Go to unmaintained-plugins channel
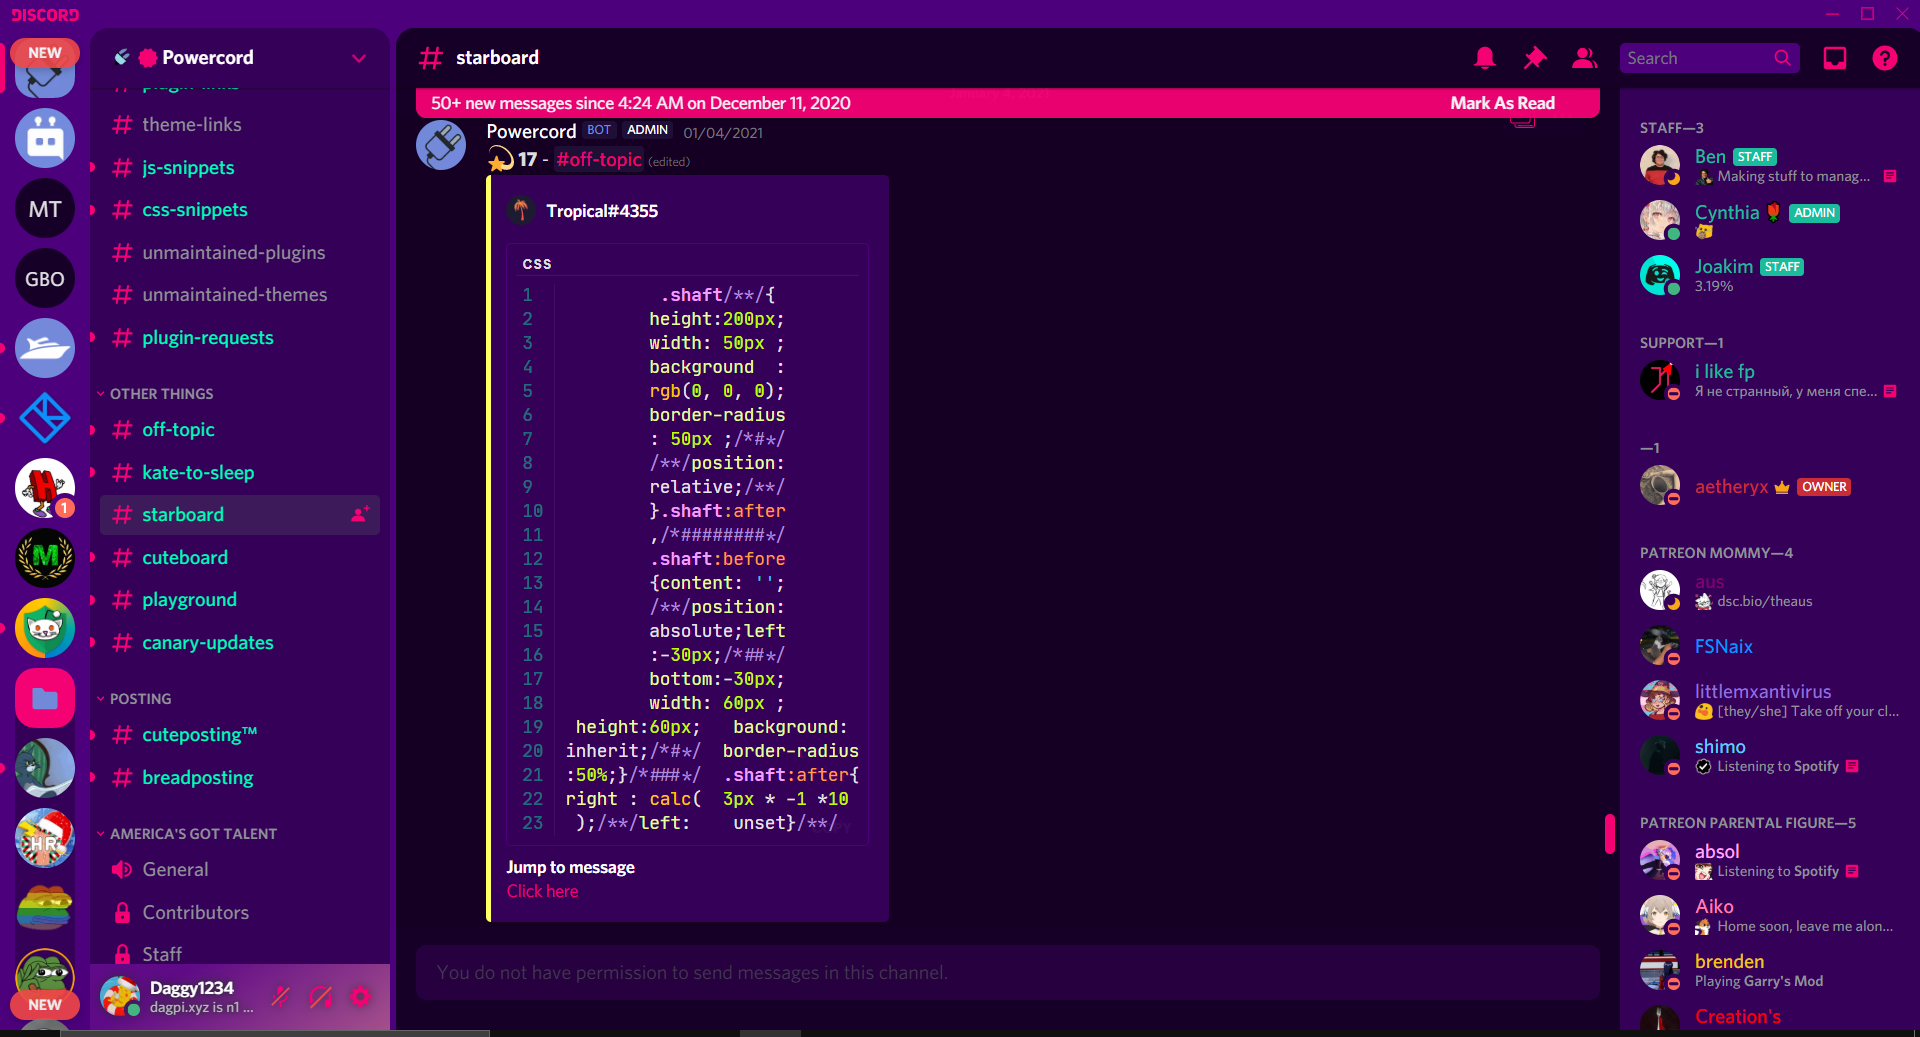This screenshot has height=1037, width=1920. [240, 253]
